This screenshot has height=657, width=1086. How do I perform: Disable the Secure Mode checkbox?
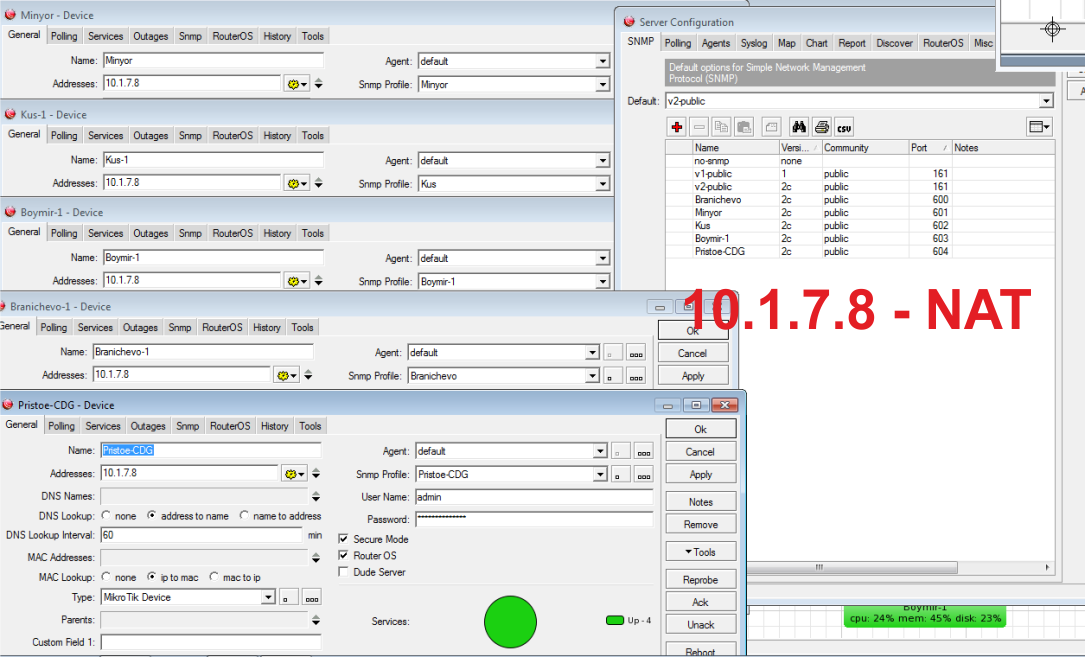[x=345, y=539]
